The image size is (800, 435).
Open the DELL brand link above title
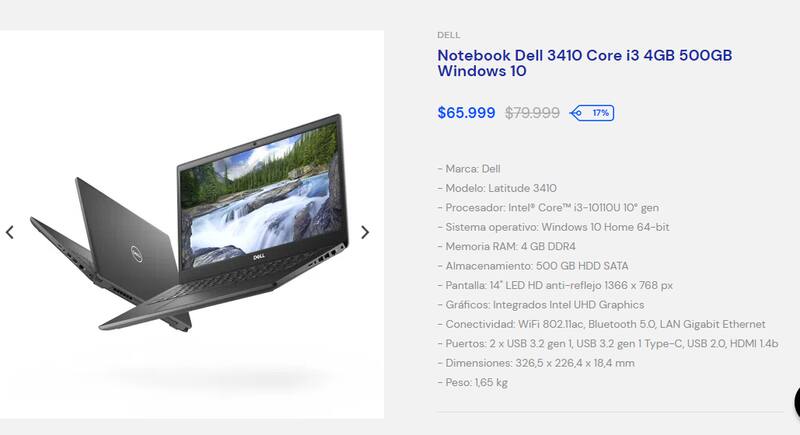[448, 35]
